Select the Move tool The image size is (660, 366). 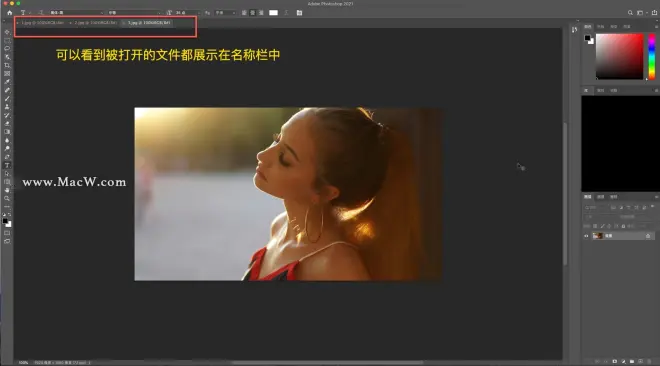click(x=7, y=32)
